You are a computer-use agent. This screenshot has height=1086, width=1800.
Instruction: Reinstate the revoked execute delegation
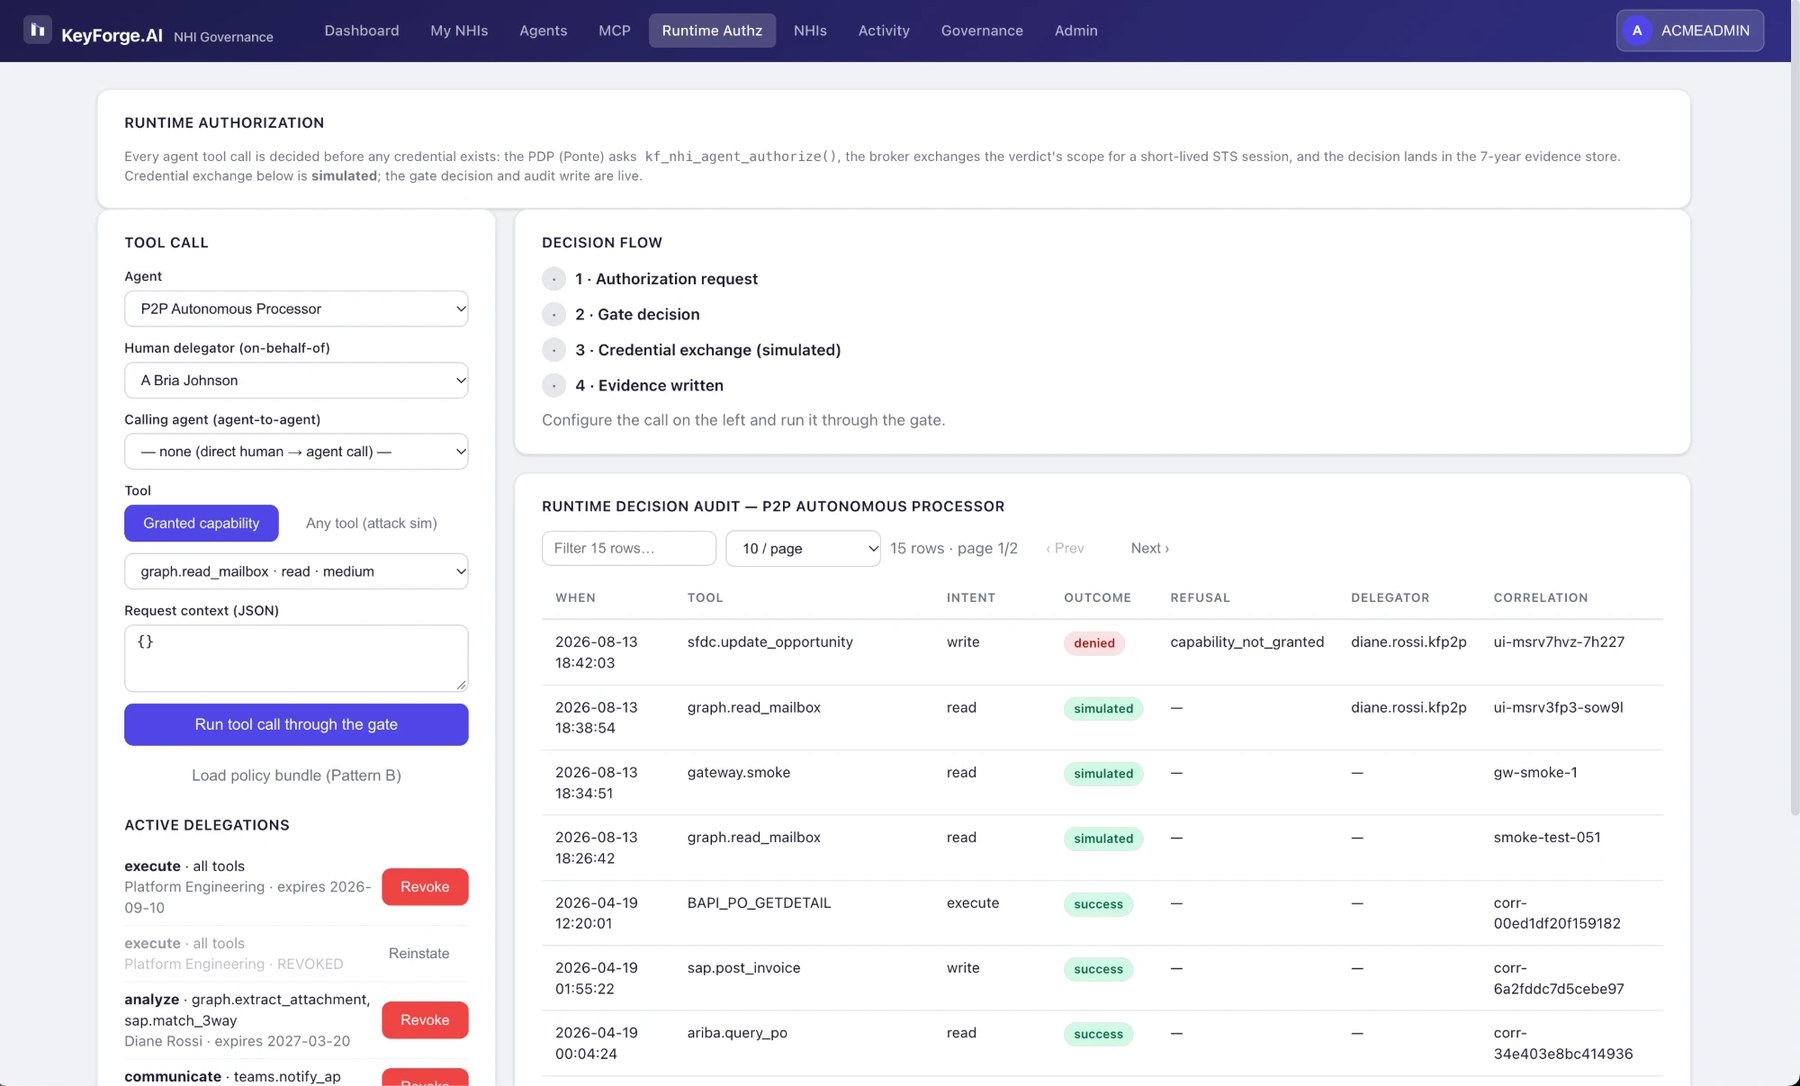(x=419, y=953)
